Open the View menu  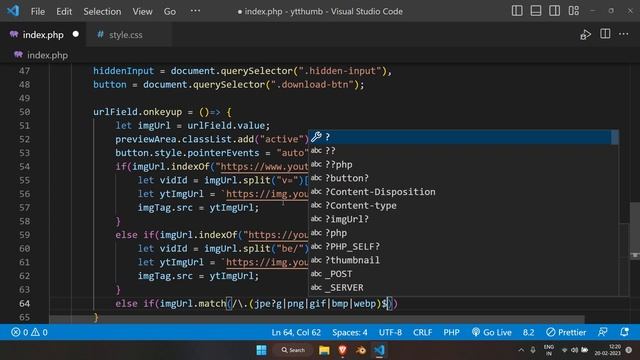(x=142, y=11)
